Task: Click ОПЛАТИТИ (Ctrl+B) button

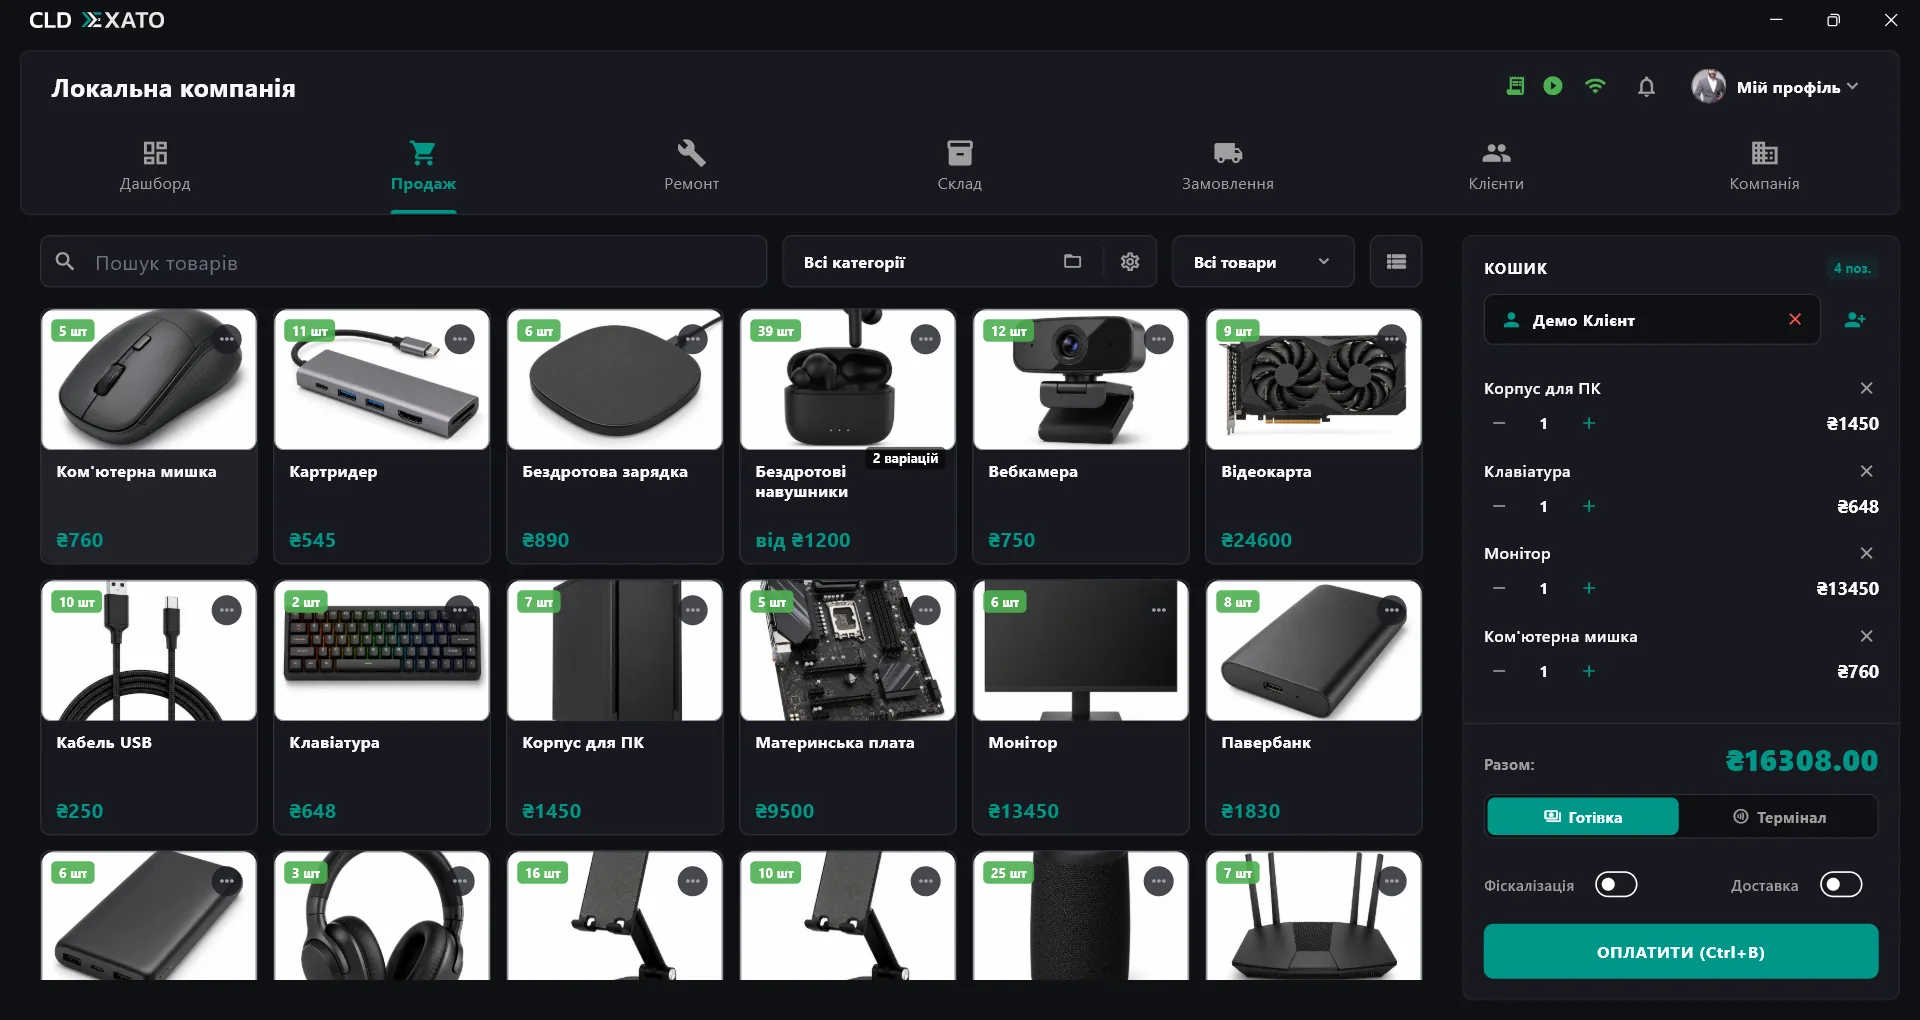Action: click(x=1681, y=951)
